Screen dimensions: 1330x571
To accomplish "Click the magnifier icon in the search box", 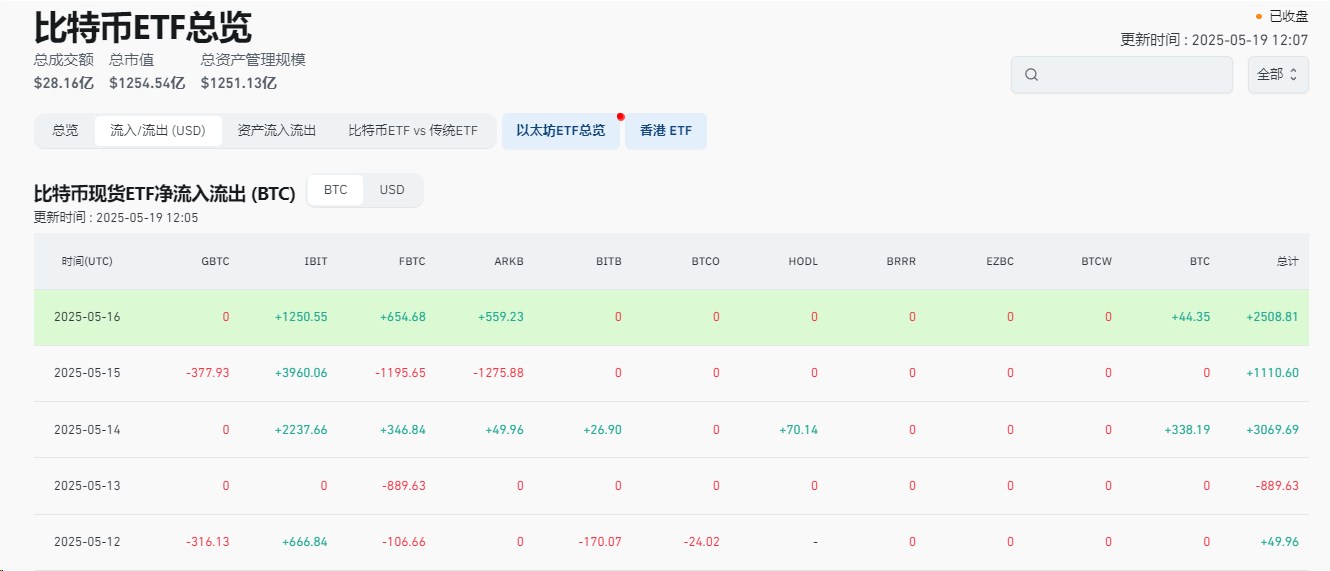I will 1032,75.
